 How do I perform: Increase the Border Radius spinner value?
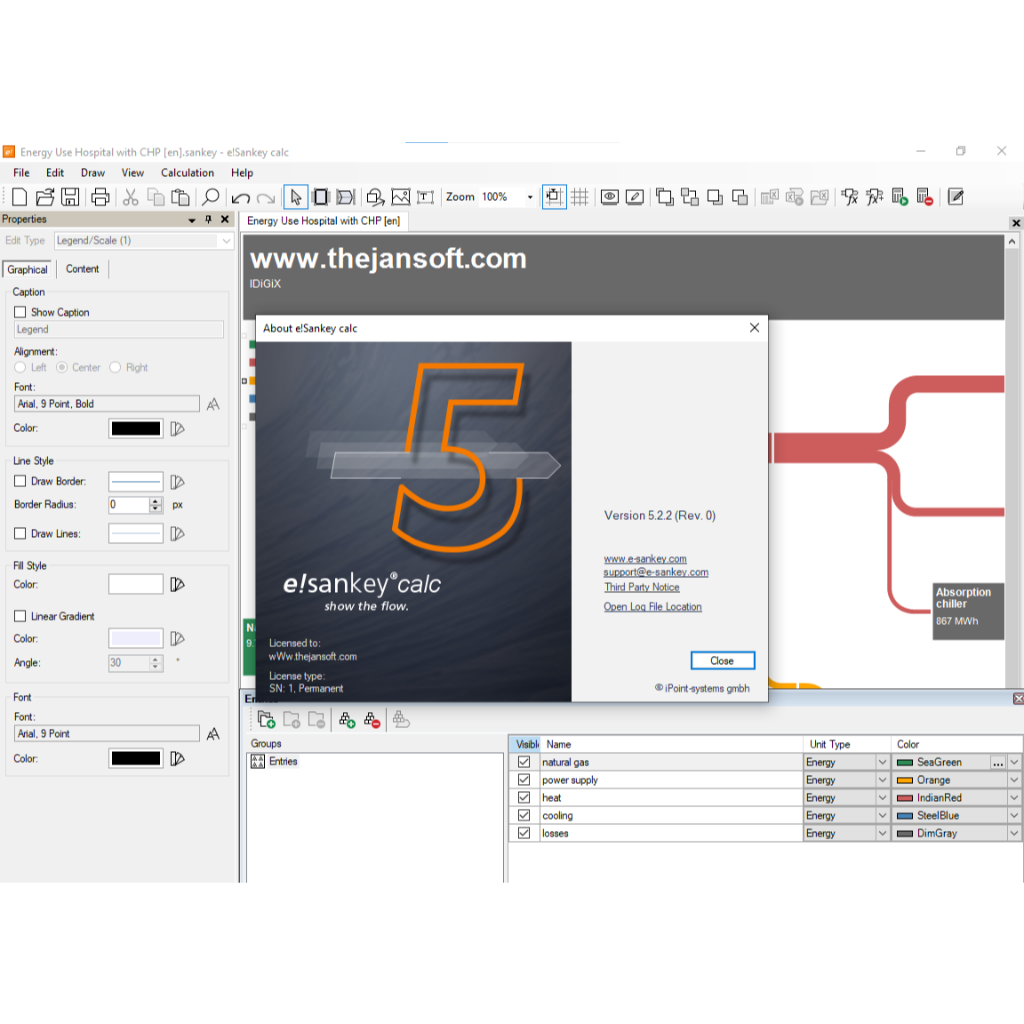coord(155,501)
